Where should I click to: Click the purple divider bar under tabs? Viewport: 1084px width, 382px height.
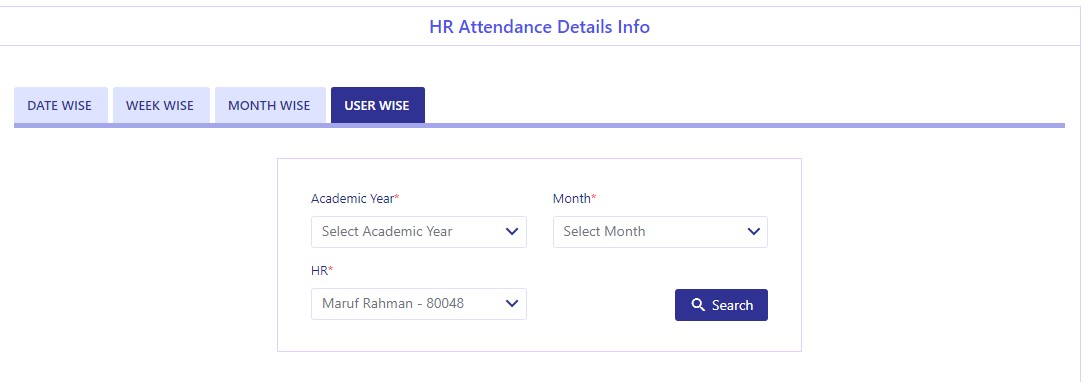pyautogui.click(x=539, y=126)
